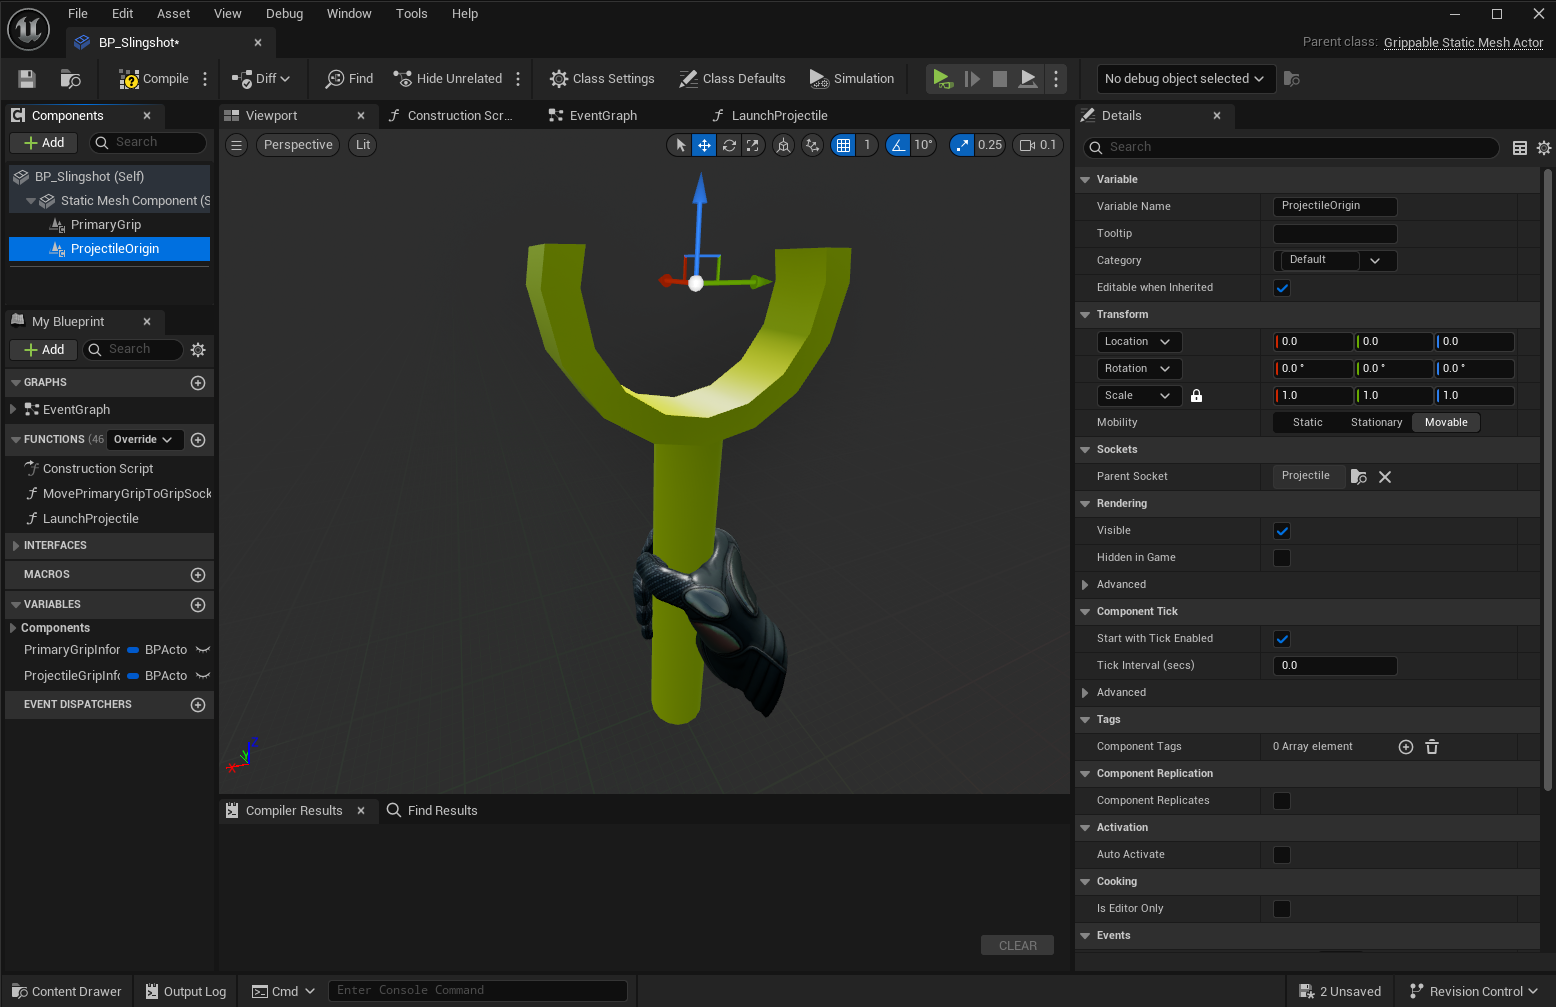
Task: Add element to Component Tags array
Action: coord(1405,747)
